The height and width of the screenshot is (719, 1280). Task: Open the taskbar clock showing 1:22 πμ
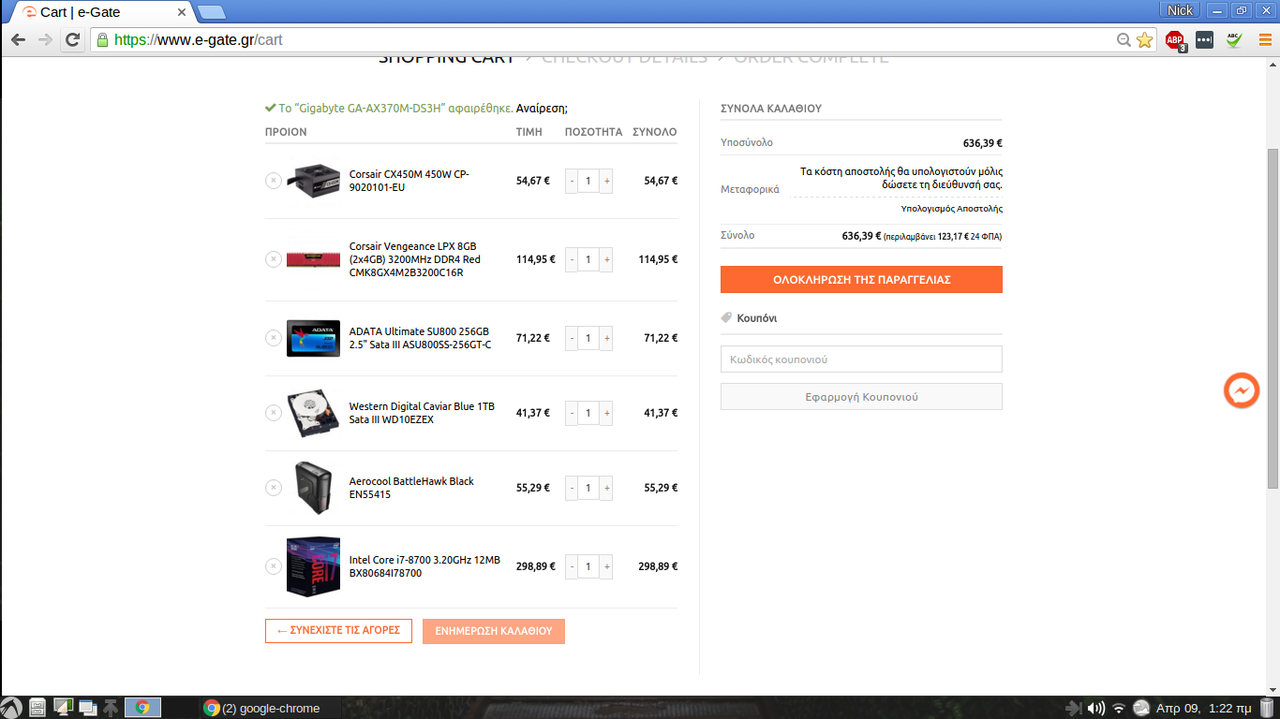[x=1205, y=708]
